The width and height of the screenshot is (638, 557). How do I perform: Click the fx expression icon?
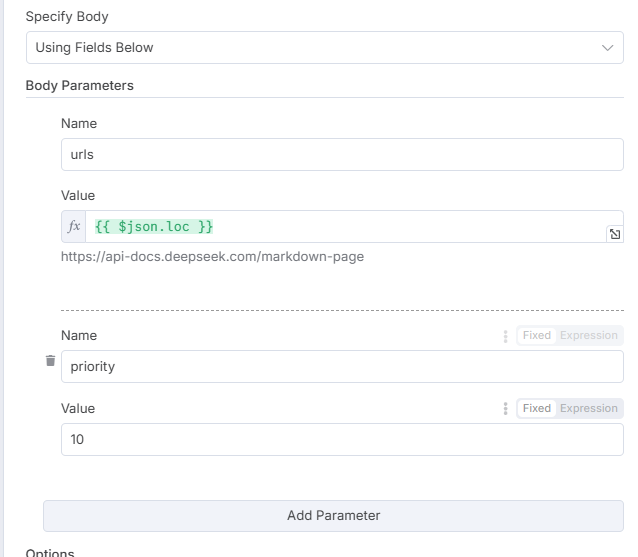click(74, 227)
